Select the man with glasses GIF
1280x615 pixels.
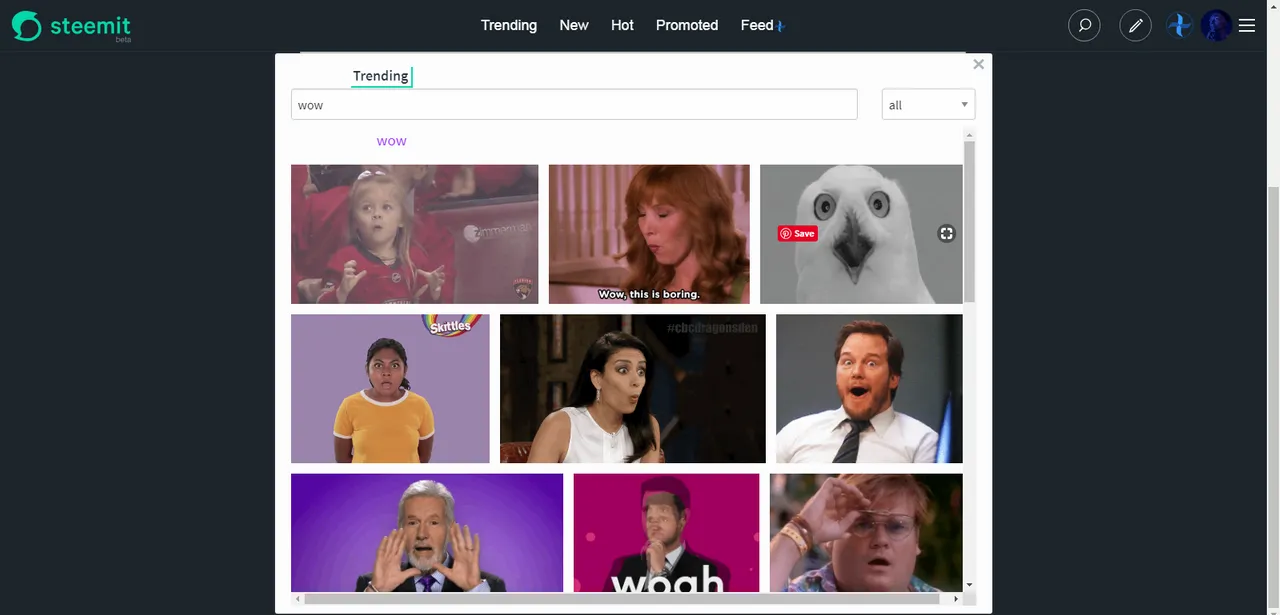tap(866, 533)
